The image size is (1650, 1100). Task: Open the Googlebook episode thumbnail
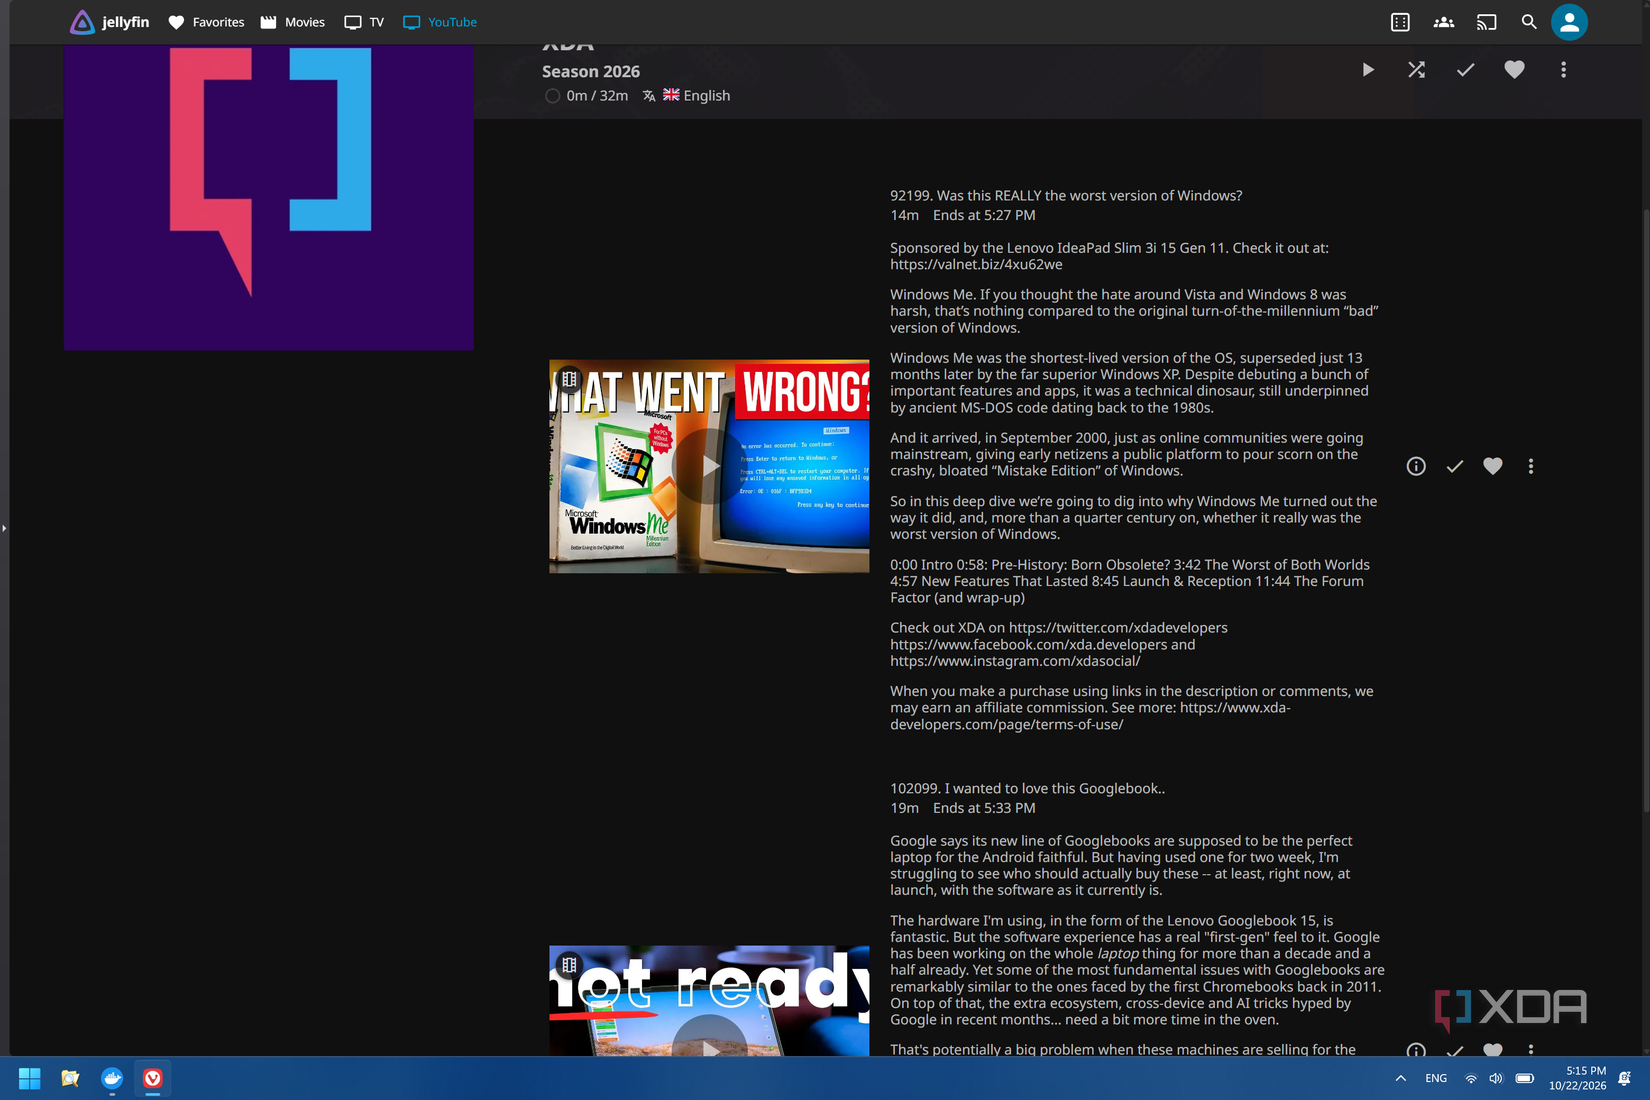(709, 1001)
